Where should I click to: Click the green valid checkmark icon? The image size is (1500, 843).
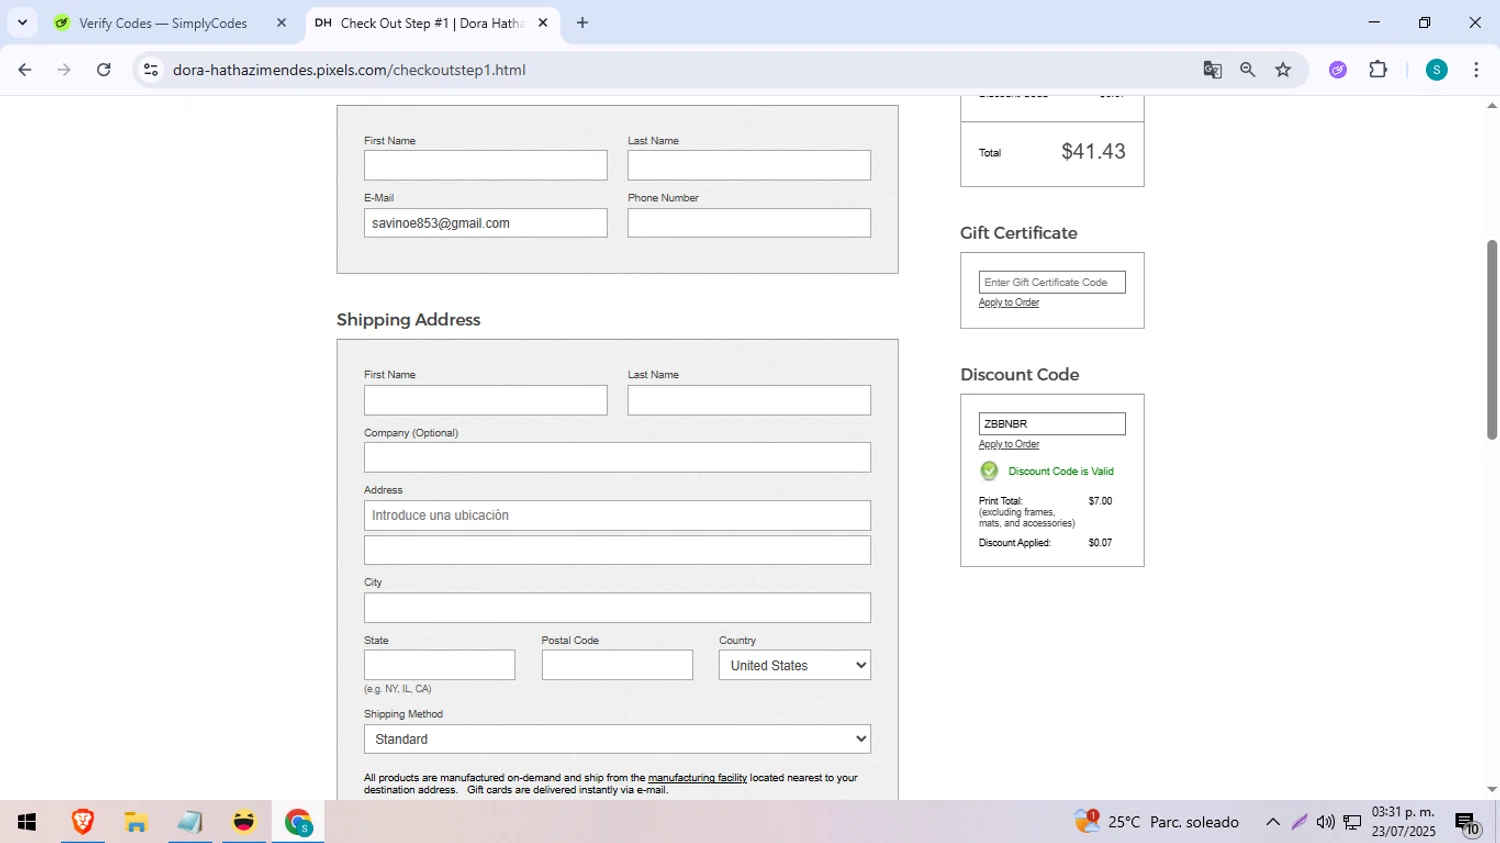click(x=989, y=471)
